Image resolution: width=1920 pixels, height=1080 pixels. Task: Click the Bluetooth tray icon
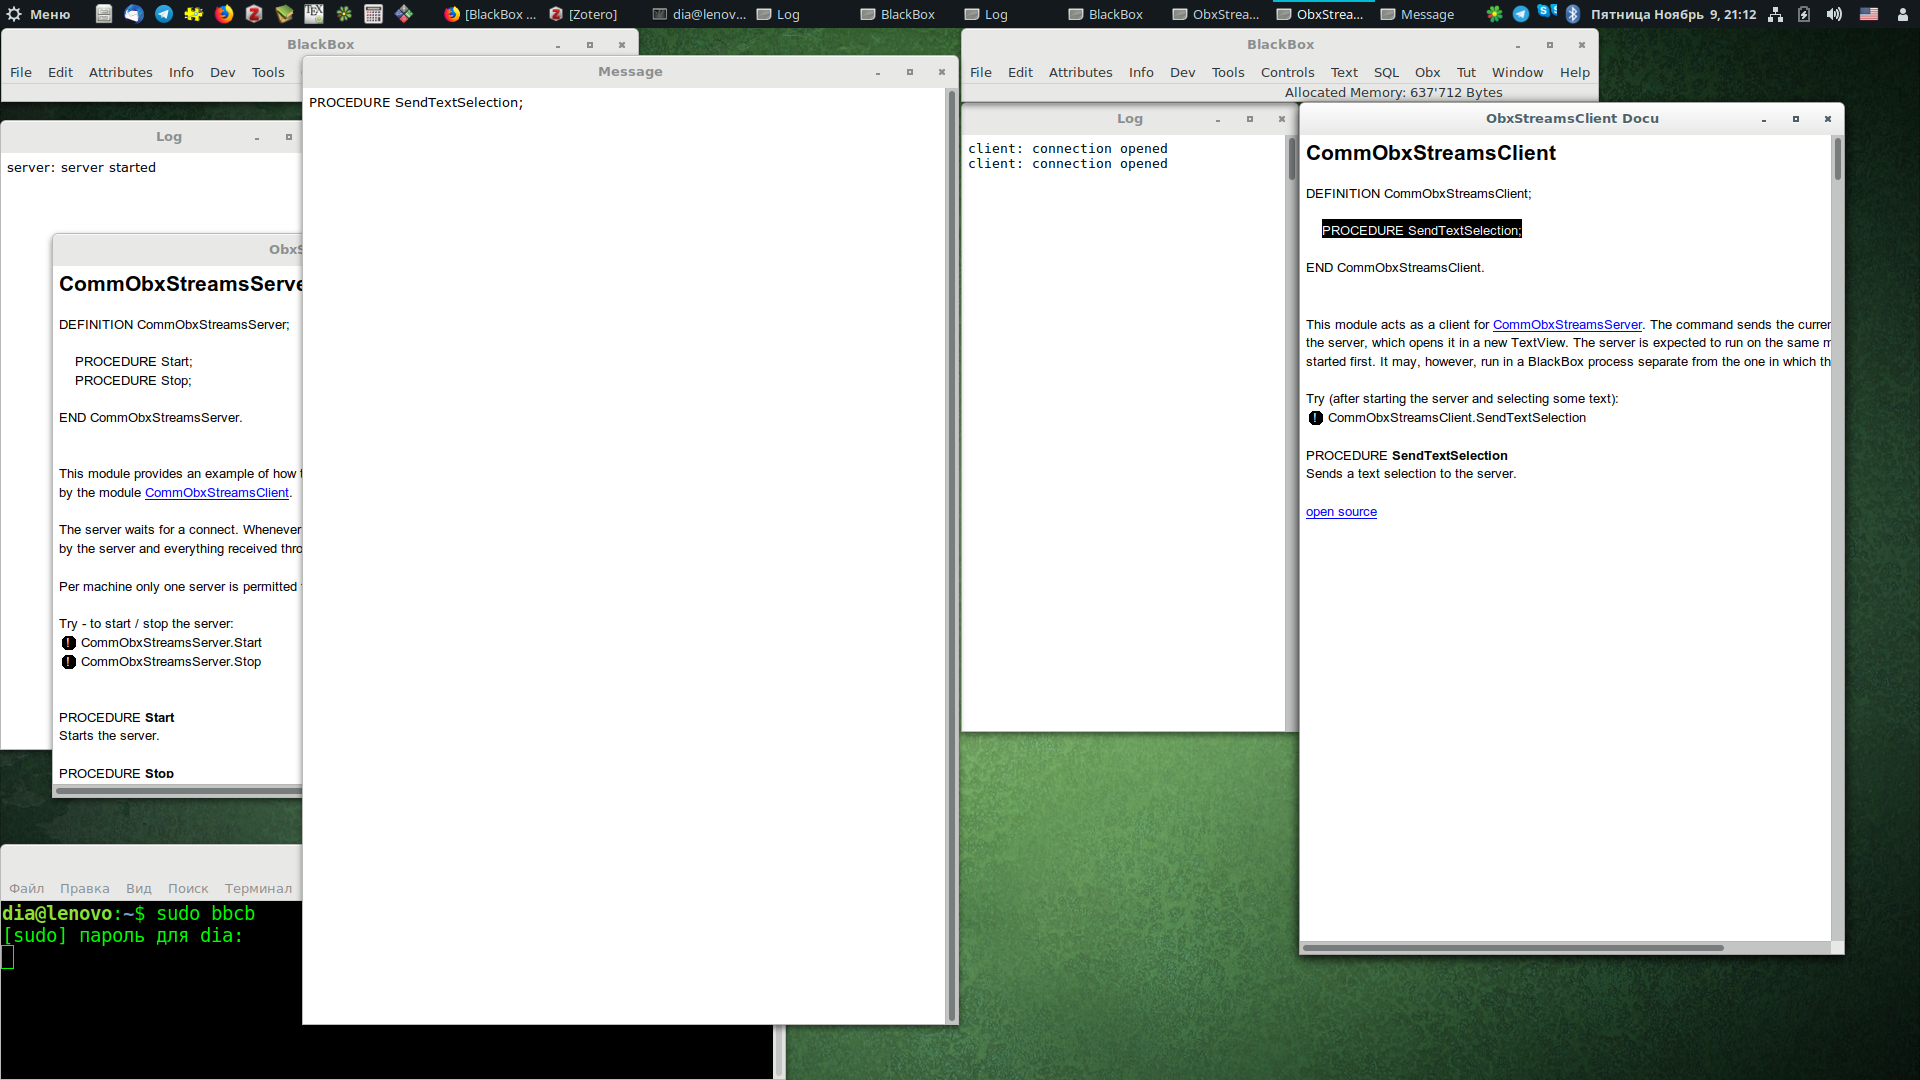tap(1572, 14)
